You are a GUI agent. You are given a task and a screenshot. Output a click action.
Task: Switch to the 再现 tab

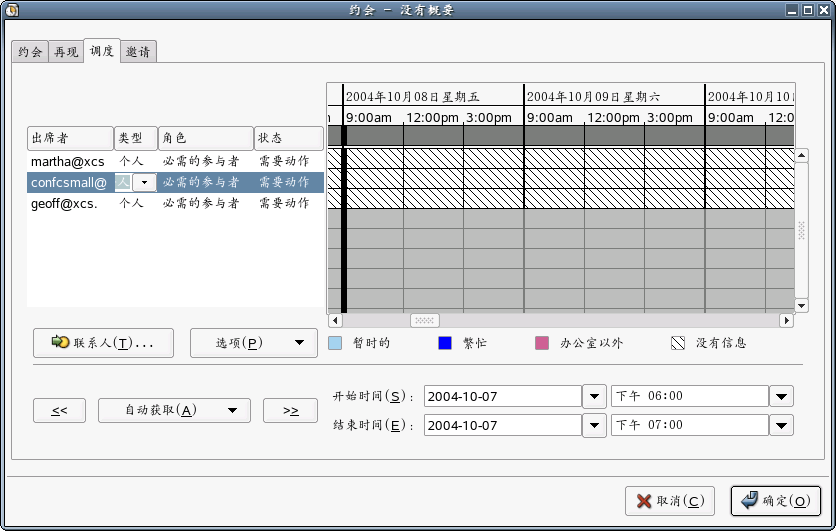66,52
